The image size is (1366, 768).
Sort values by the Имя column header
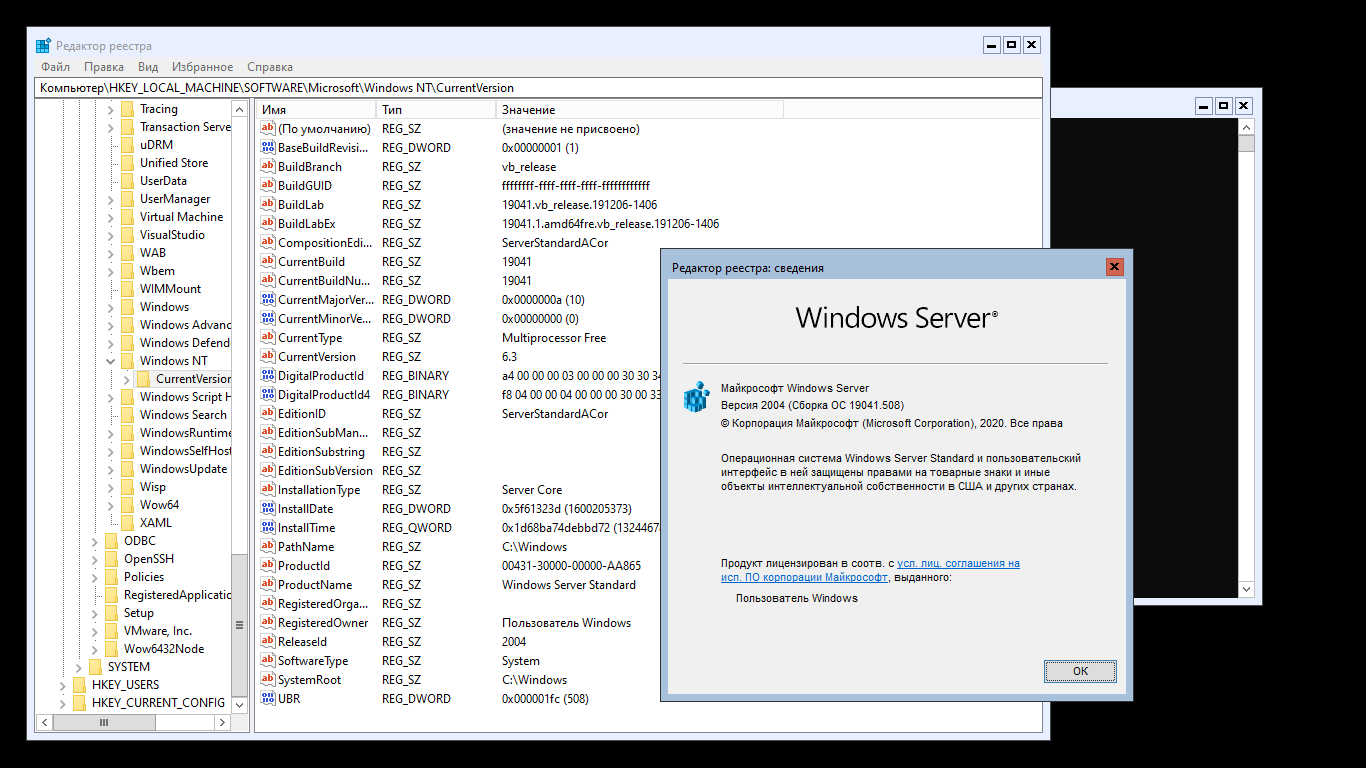(x=316, y=109)
